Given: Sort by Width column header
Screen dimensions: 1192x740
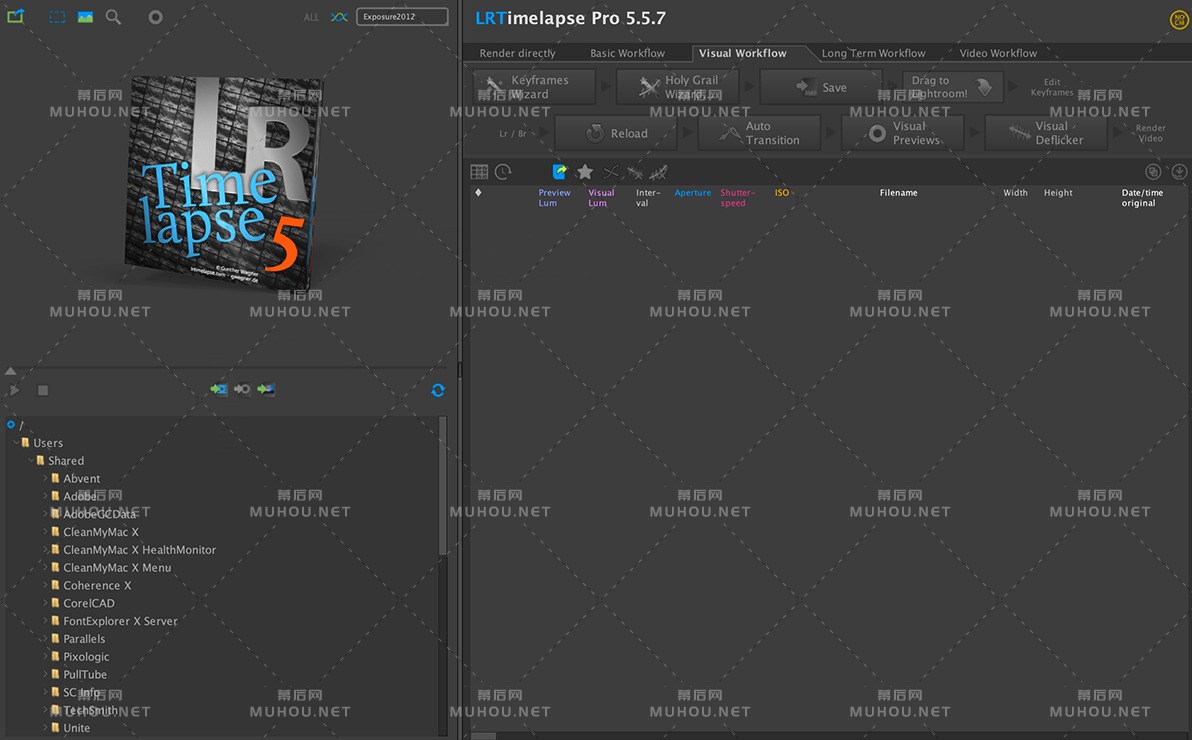Looking at the screenshot, I should [x=1015, y=192].
